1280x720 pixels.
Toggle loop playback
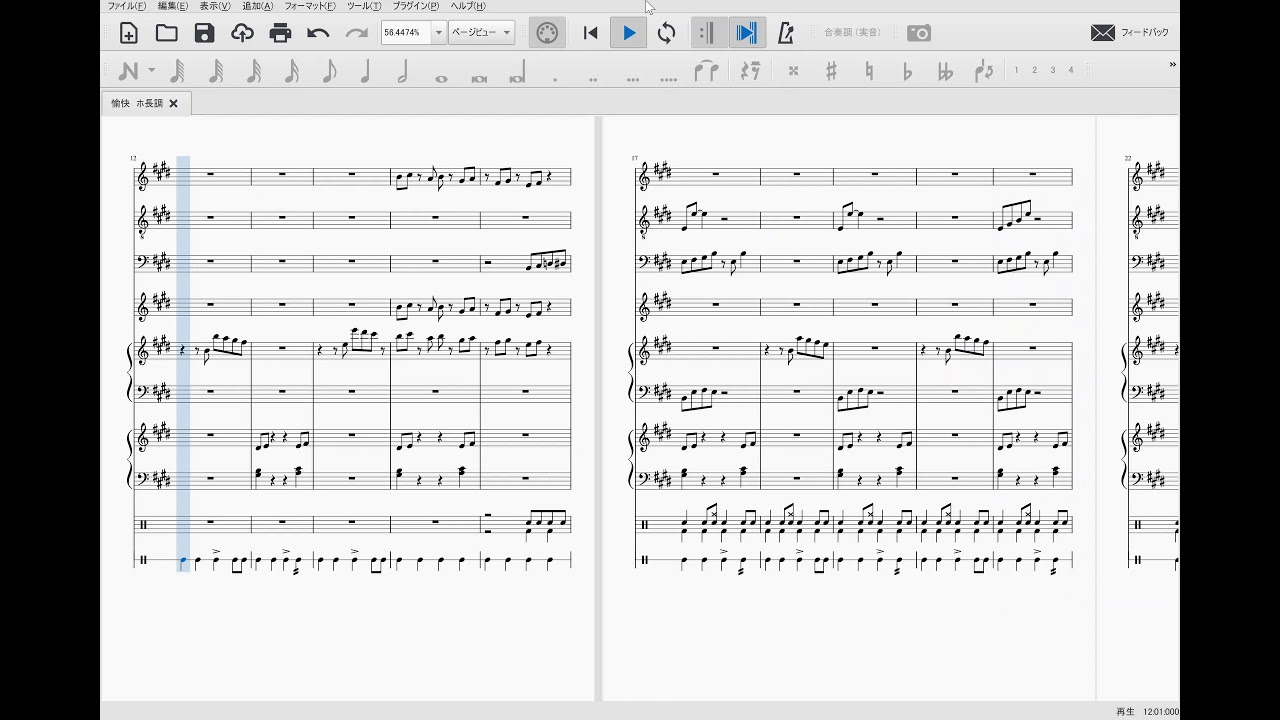click(x=667, y=33)
